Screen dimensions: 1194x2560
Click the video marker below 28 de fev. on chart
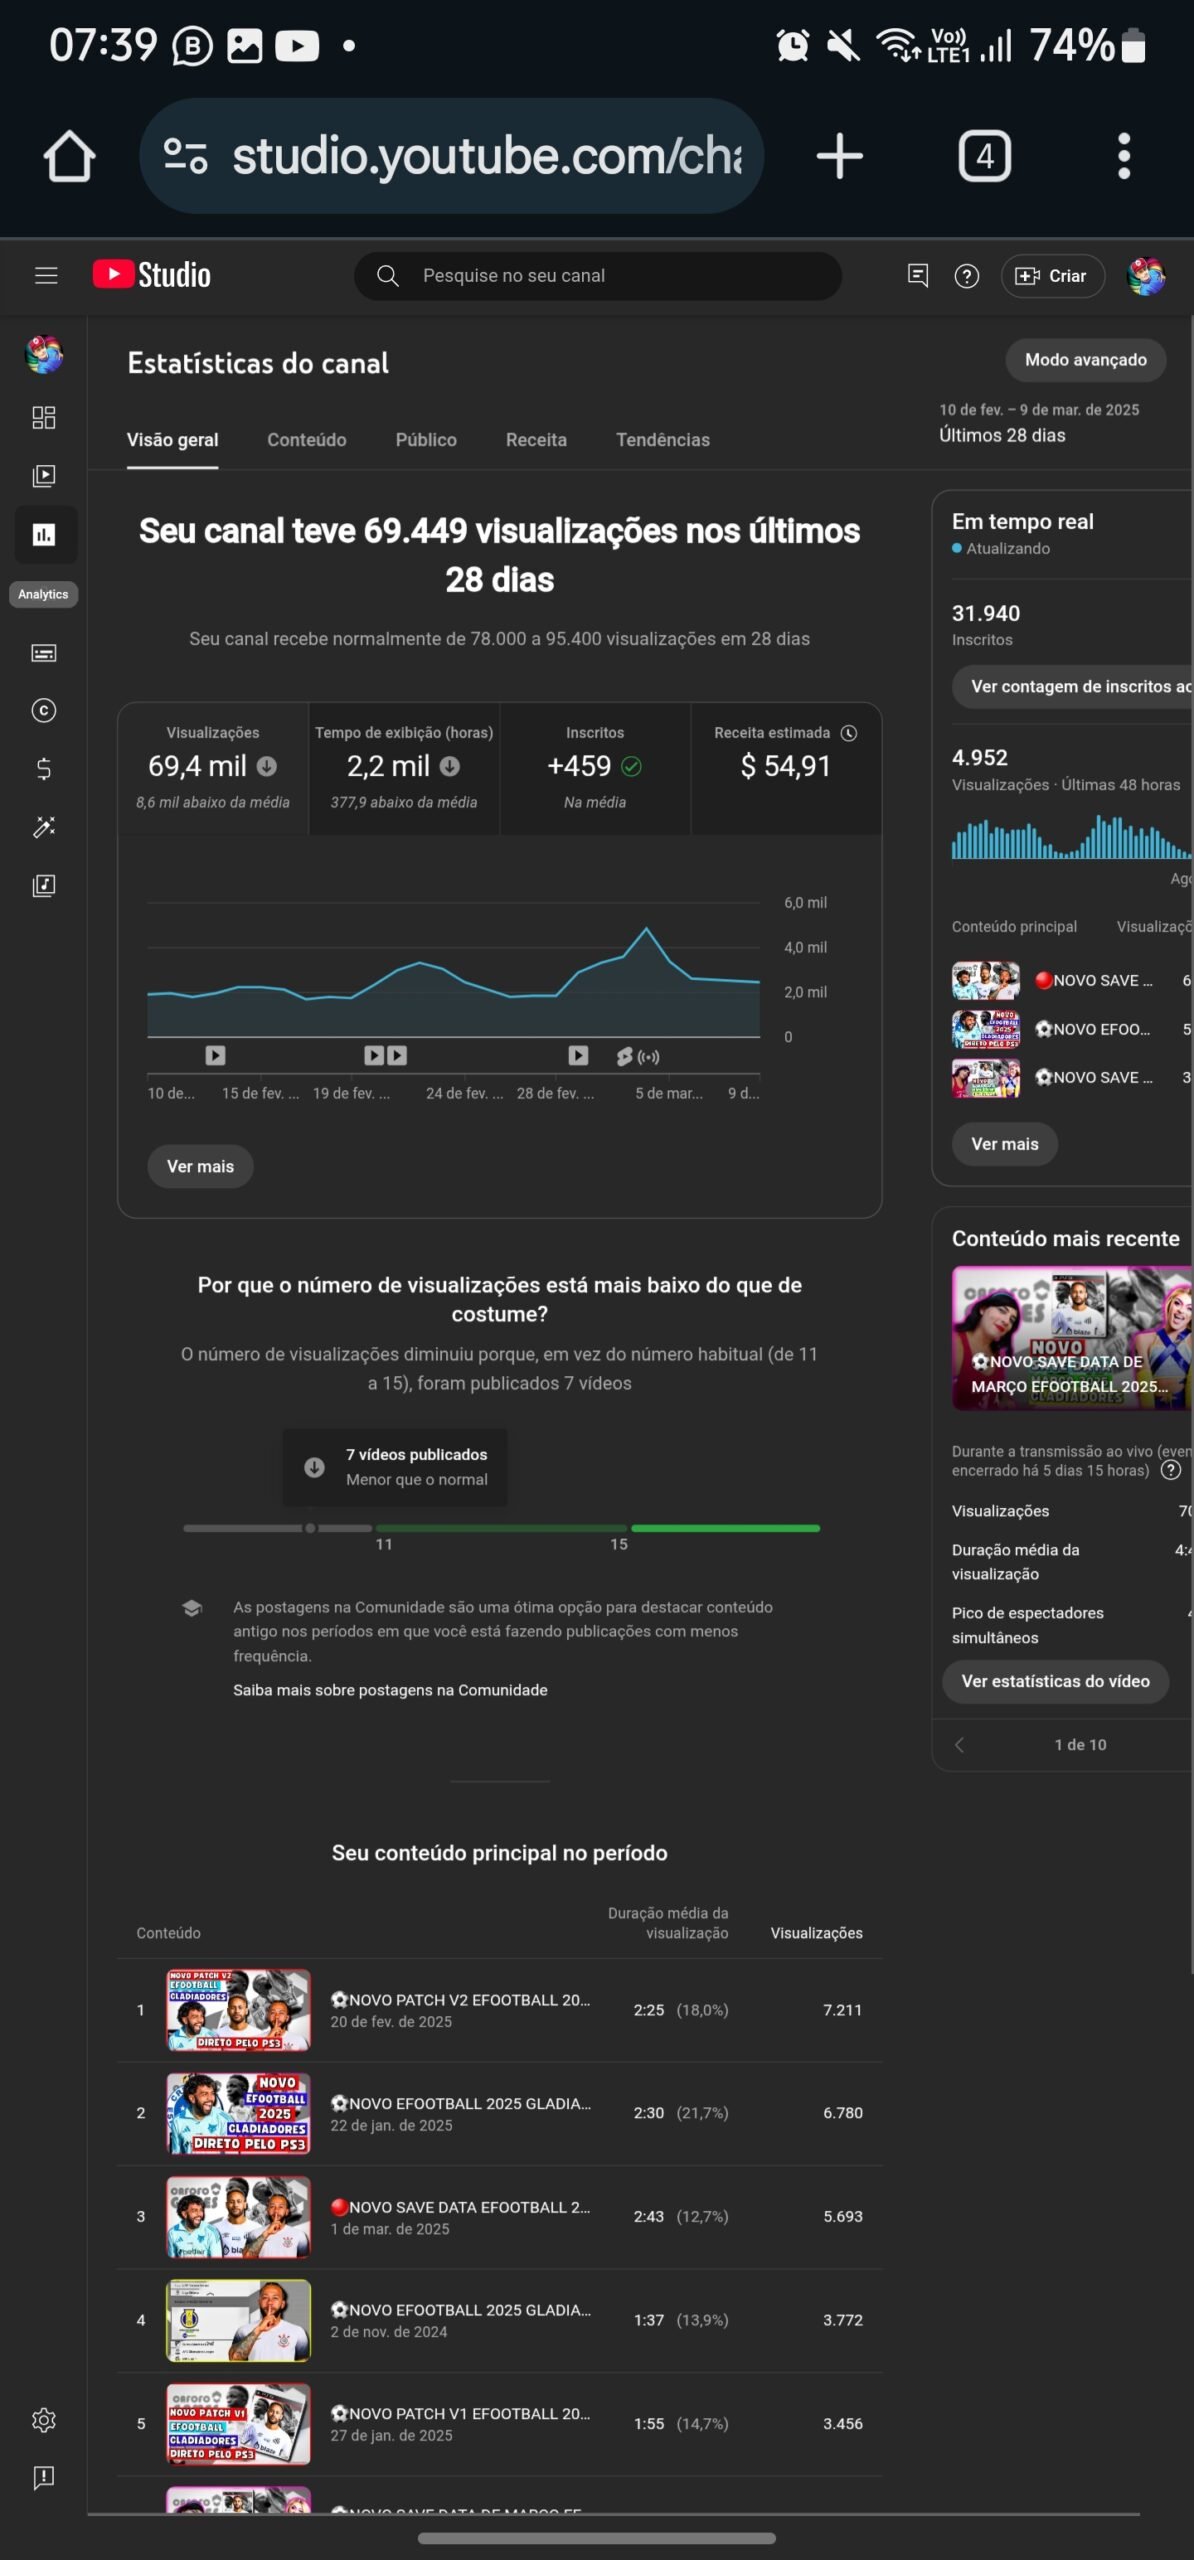click(578, 1055)
